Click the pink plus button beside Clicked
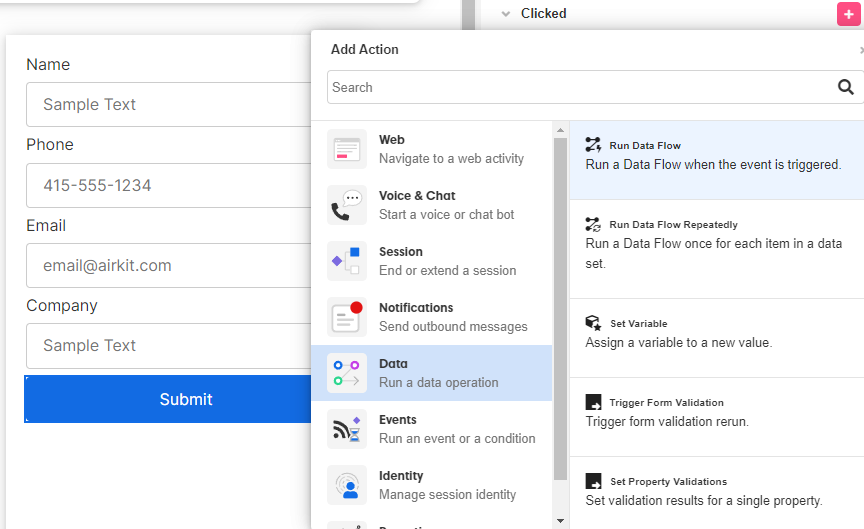 pyautogui.click(x=849, y=14)
